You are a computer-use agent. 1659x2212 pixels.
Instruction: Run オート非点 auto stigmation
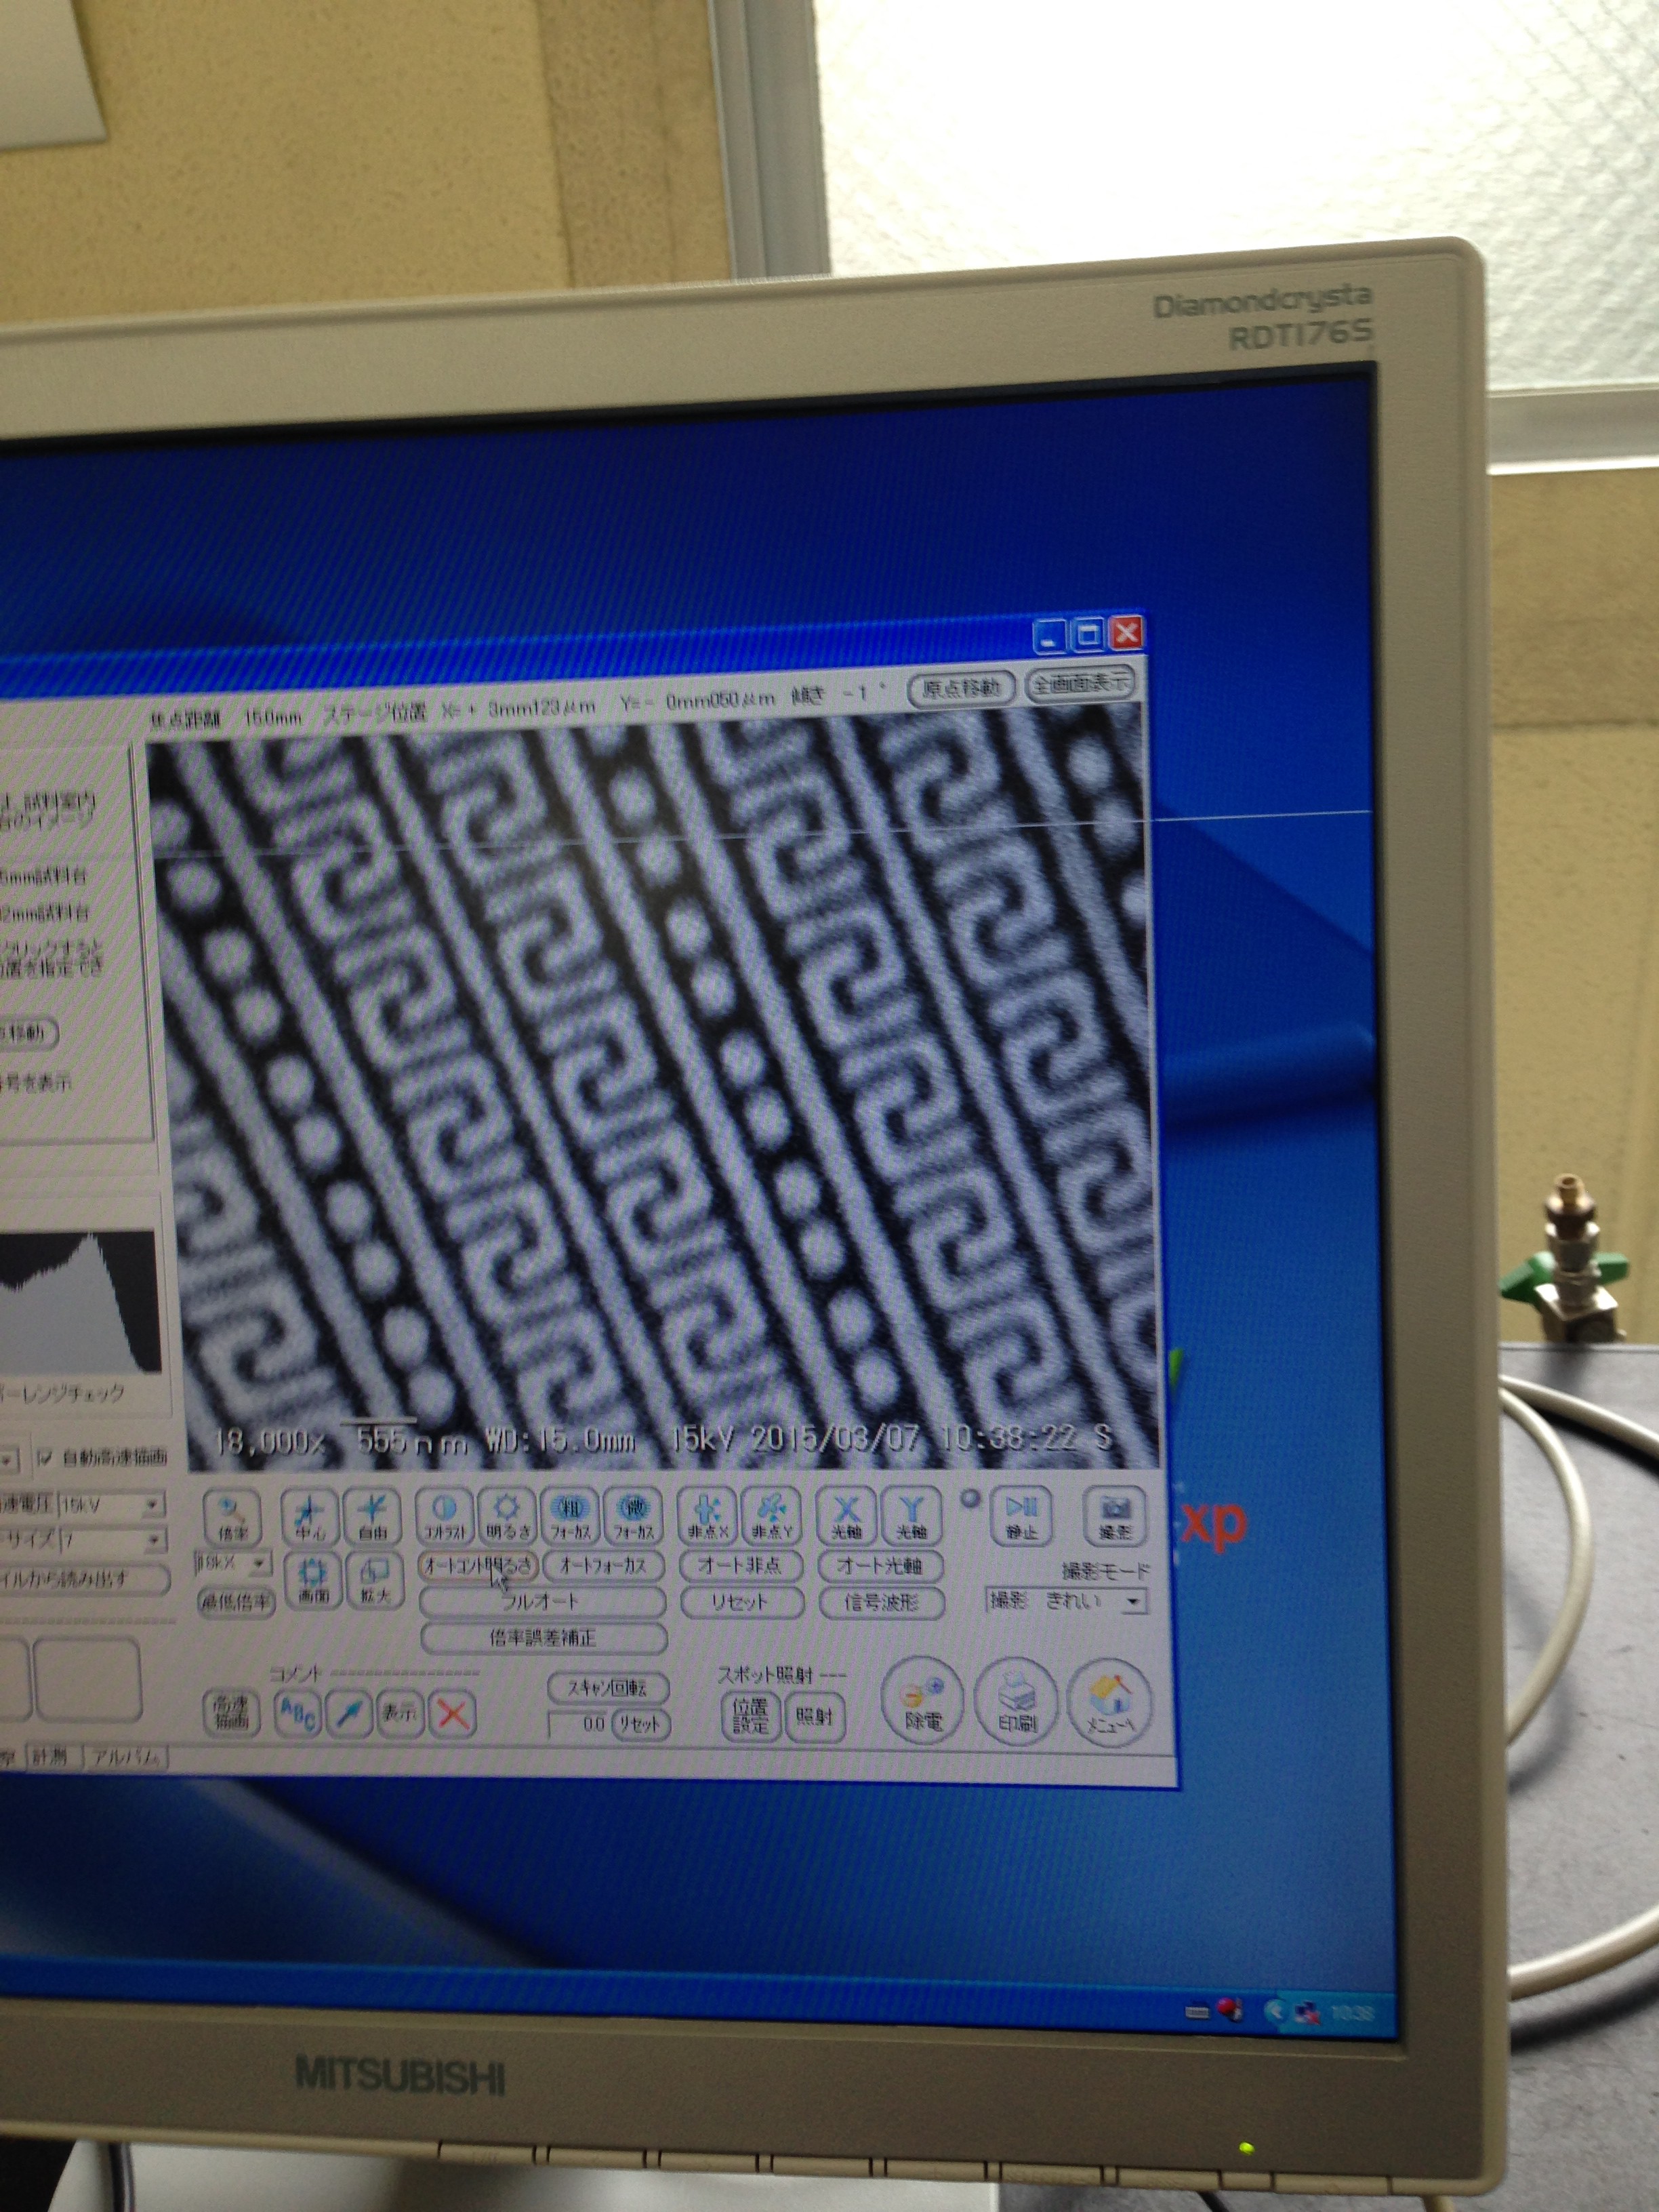coord(741,1565)
